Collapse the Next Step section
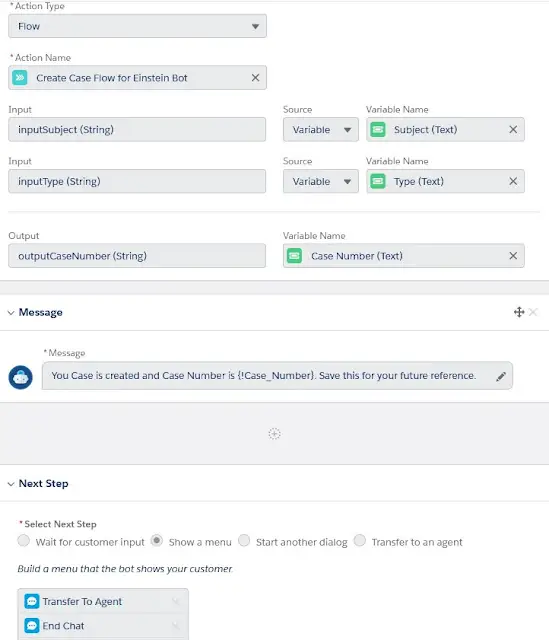Viewport: 549px width, 640px height. (x=11, y=484)
